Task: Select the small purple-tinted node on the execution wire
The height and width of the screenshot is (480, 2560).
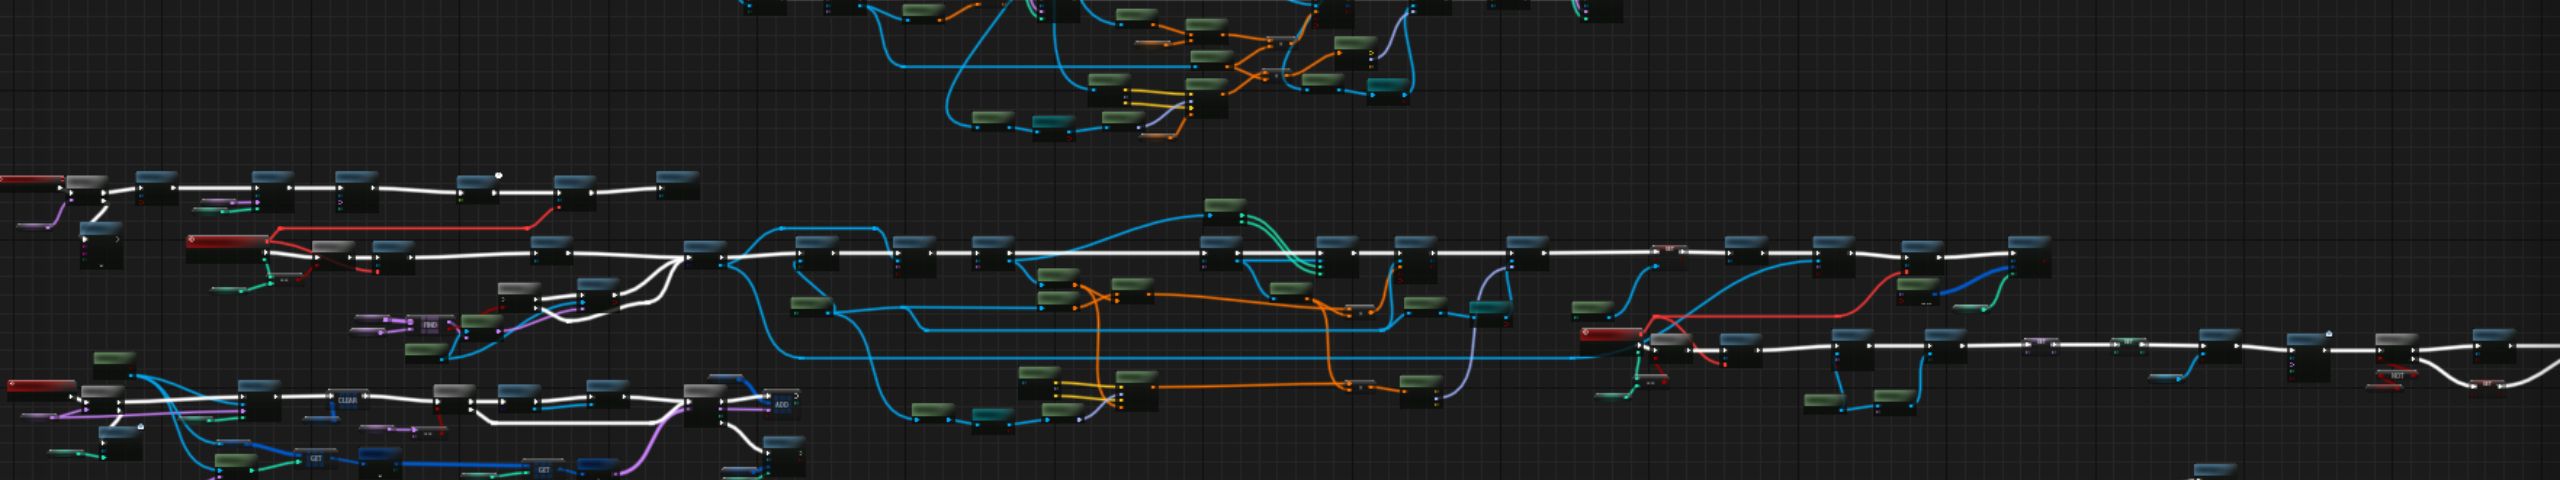Action: click(2040, 345)
